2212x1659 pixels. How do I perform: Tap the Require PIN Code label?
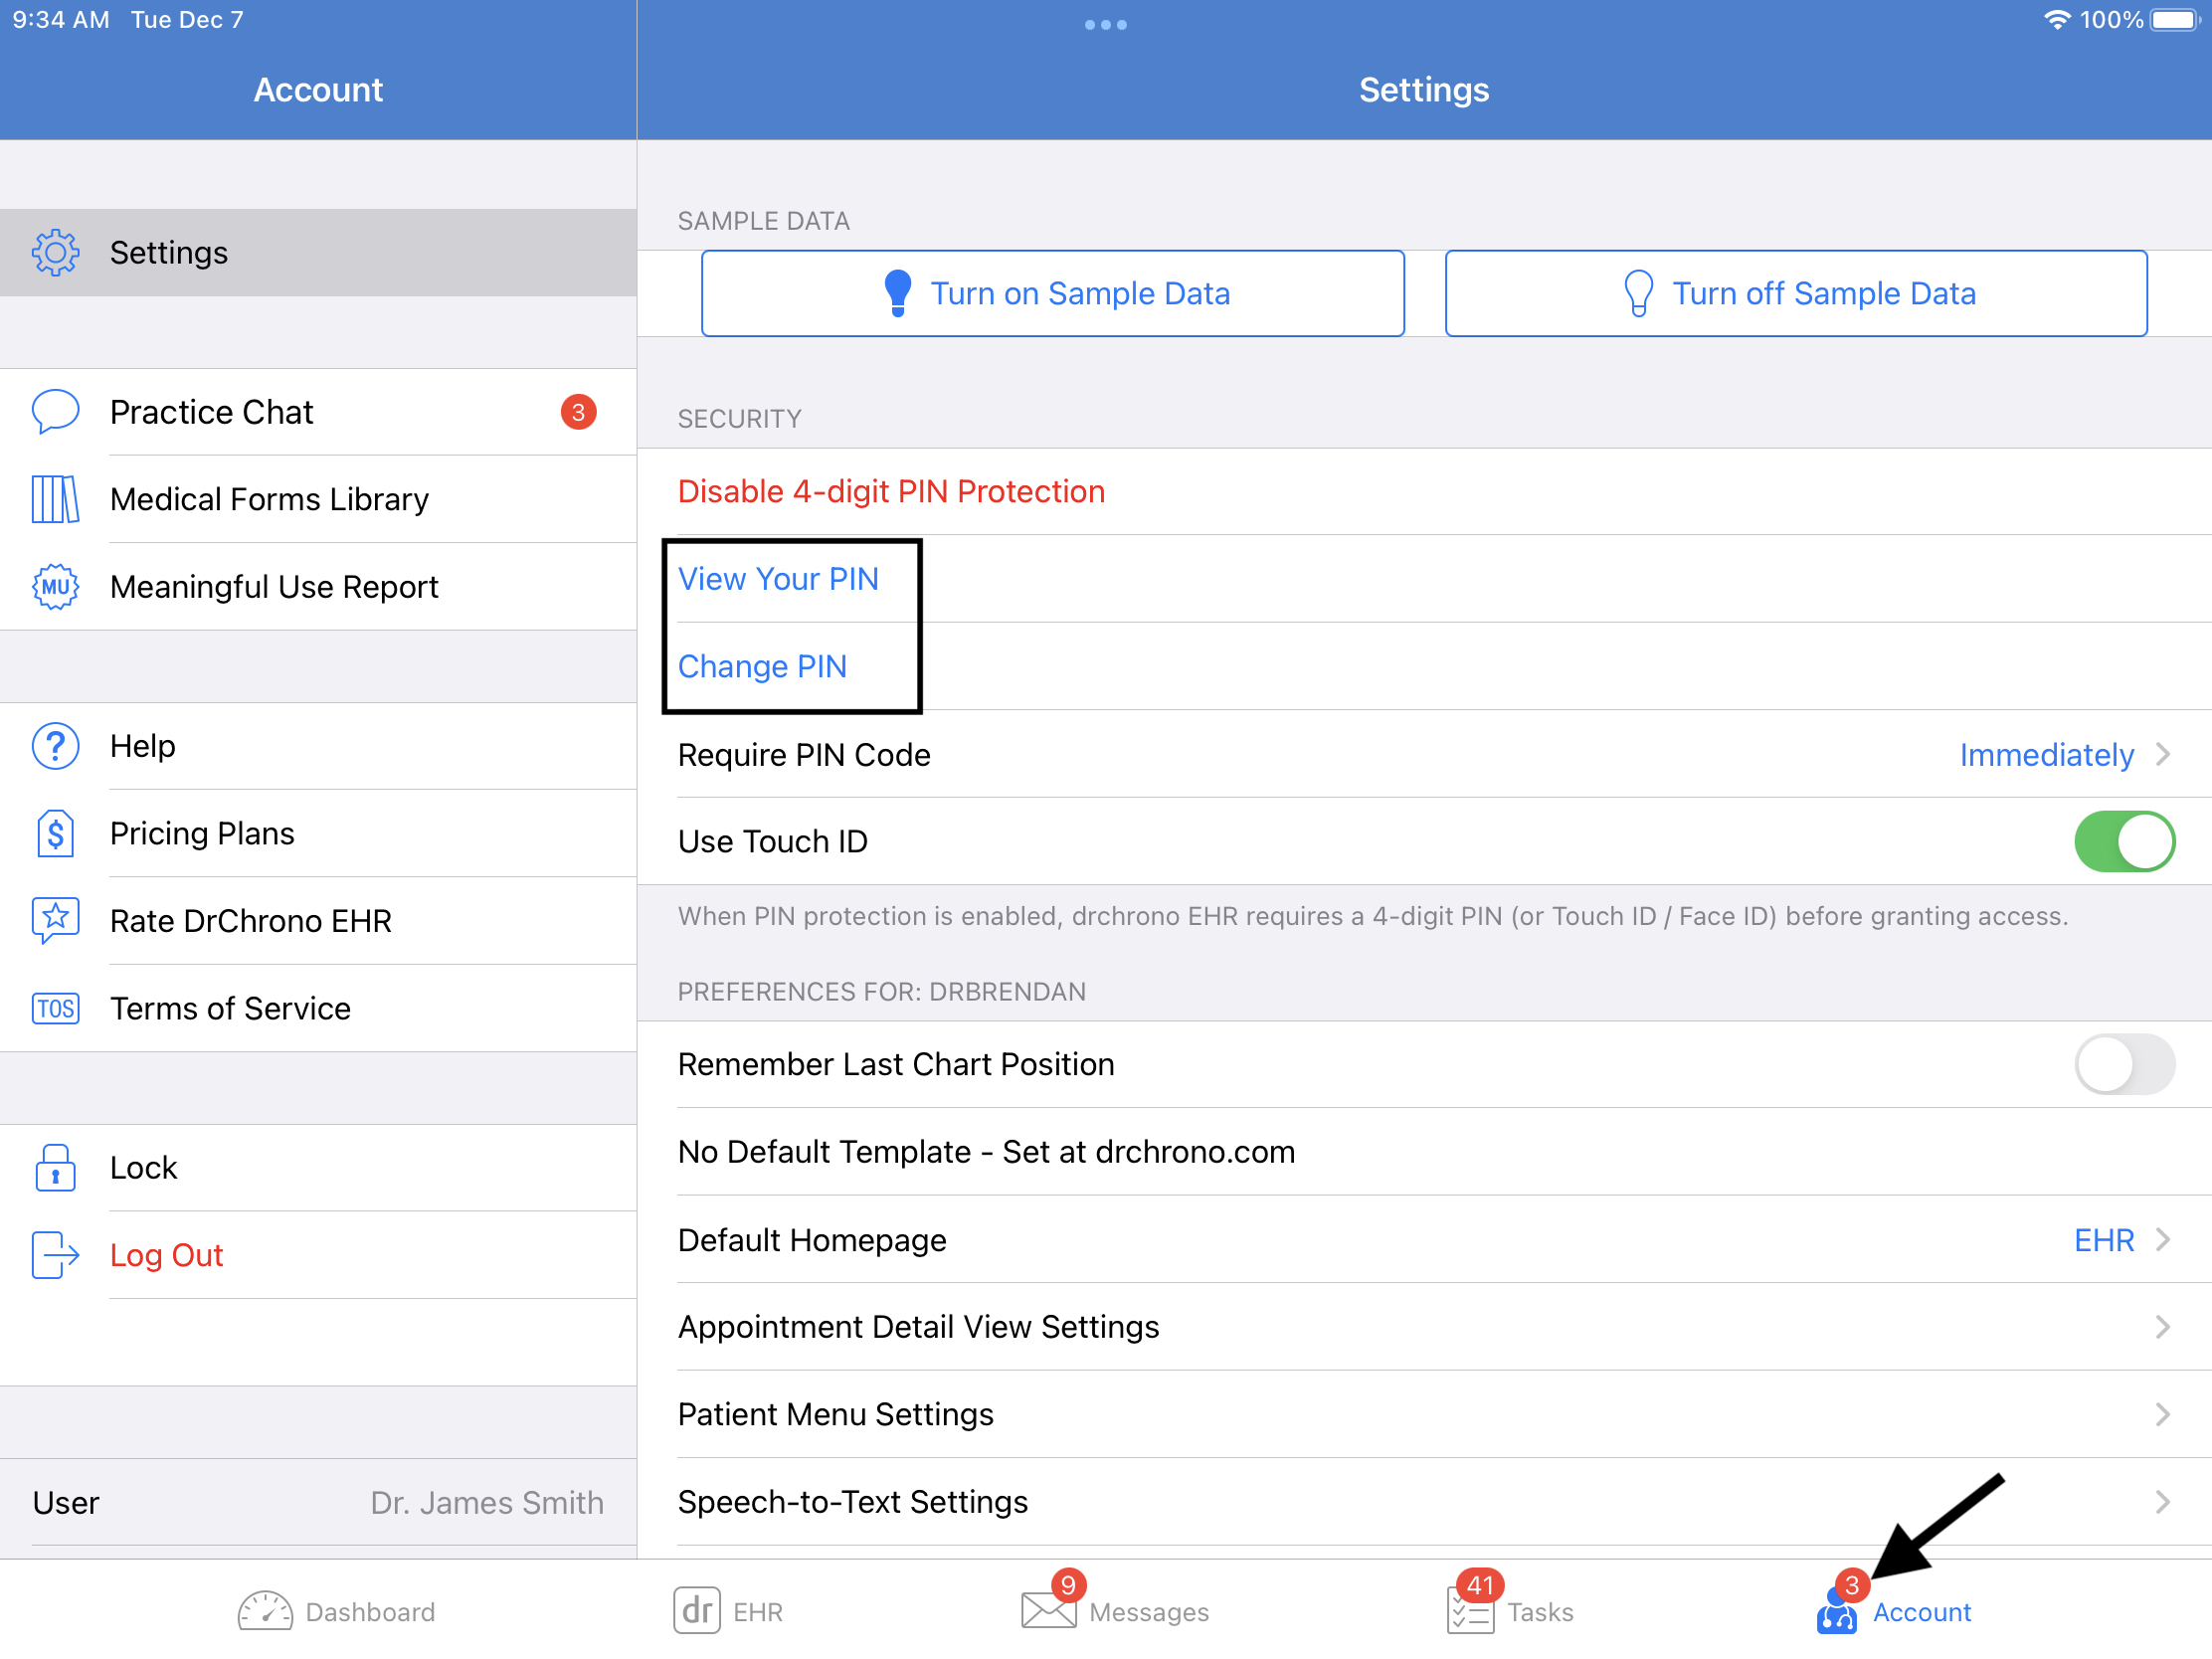(x=804, y=755)
